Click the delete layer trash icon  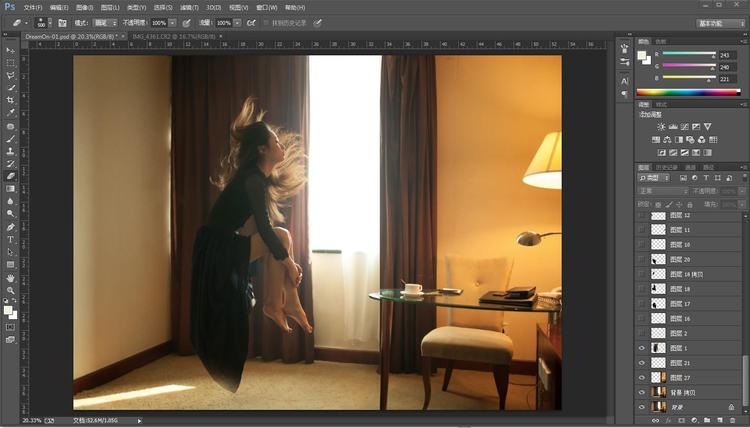tap(731, 421)
